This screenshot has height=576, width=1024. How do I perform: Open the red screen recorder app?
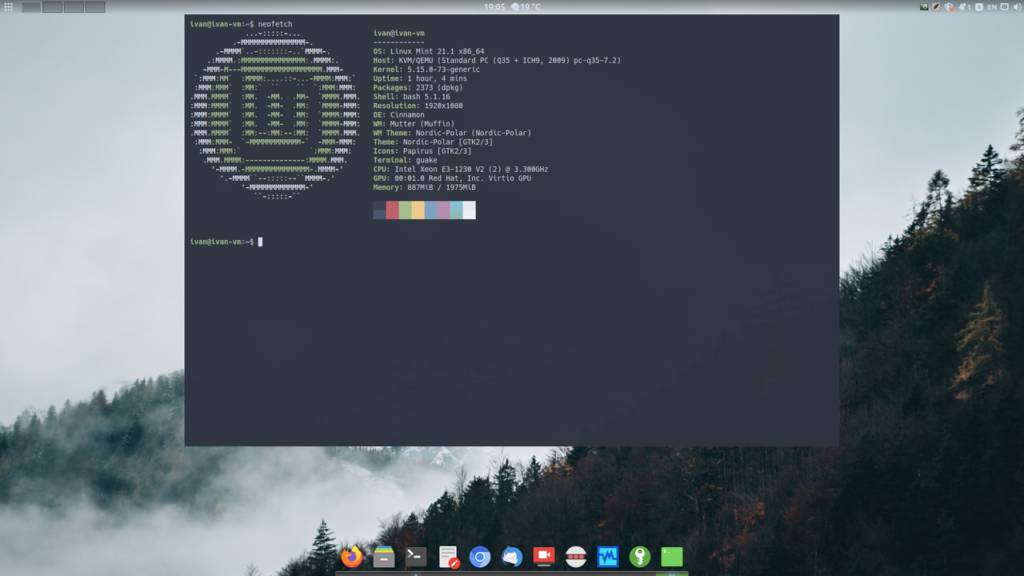[544, 557]
